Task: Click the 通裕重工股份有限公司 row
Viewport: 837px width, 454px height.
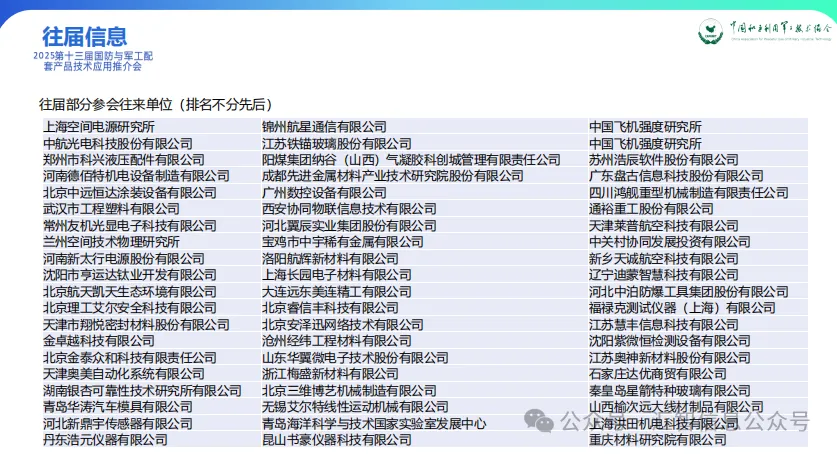Action: point(651,209)
